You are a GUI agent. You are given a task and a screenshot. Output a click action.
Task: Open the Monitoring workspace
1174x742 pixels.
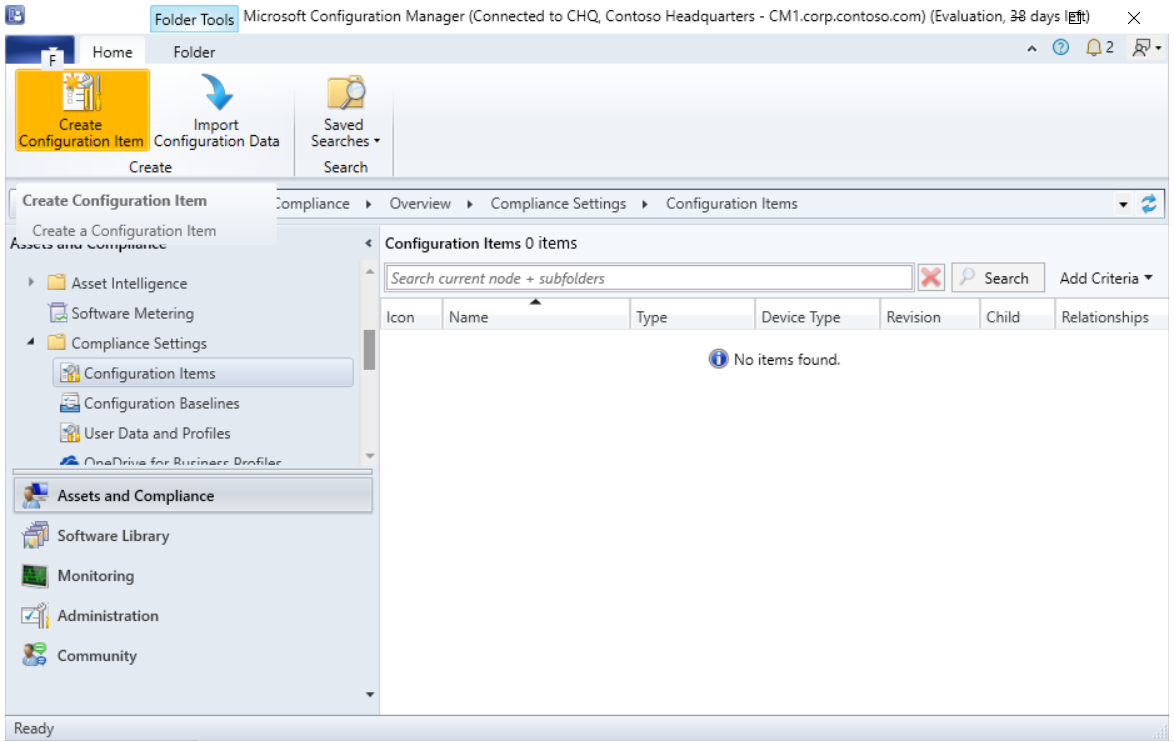tap(193, 576)
